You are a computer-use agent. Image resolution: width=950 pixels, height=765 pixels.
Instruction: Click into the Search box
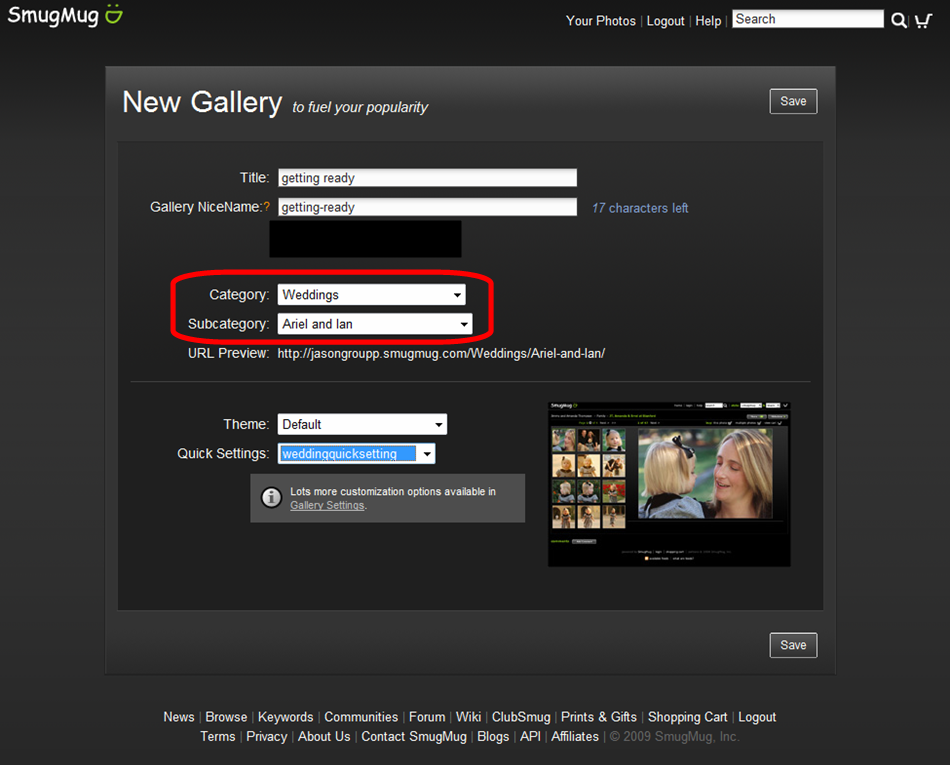pos(808,19)
